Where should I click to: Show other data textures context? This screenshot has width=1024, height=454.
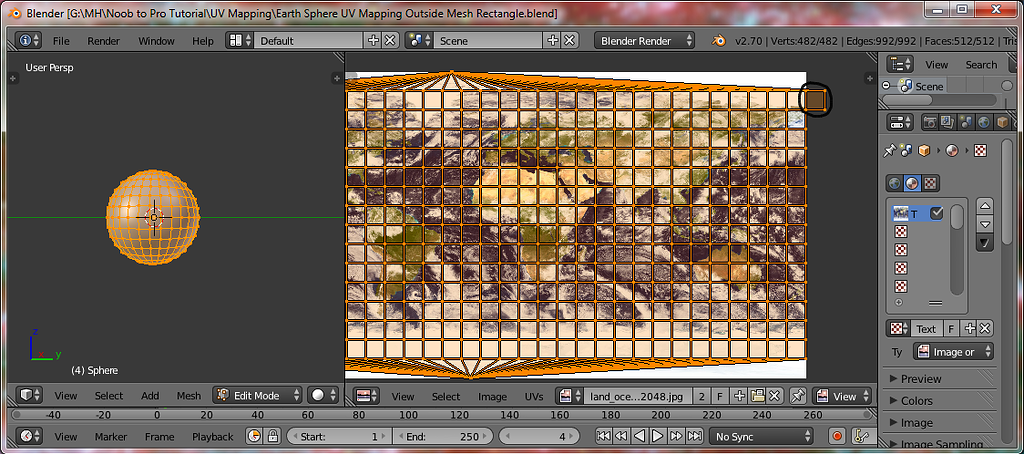pyautogui.click(x=931, y=183)
